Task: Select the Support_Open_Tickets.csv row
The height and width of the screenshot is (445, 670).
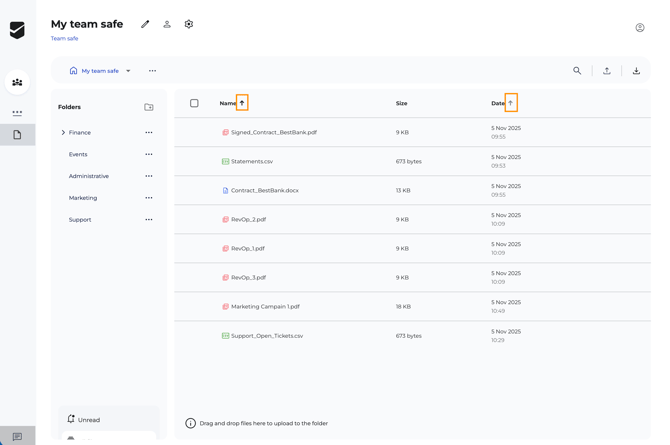Action: [266, 336]
